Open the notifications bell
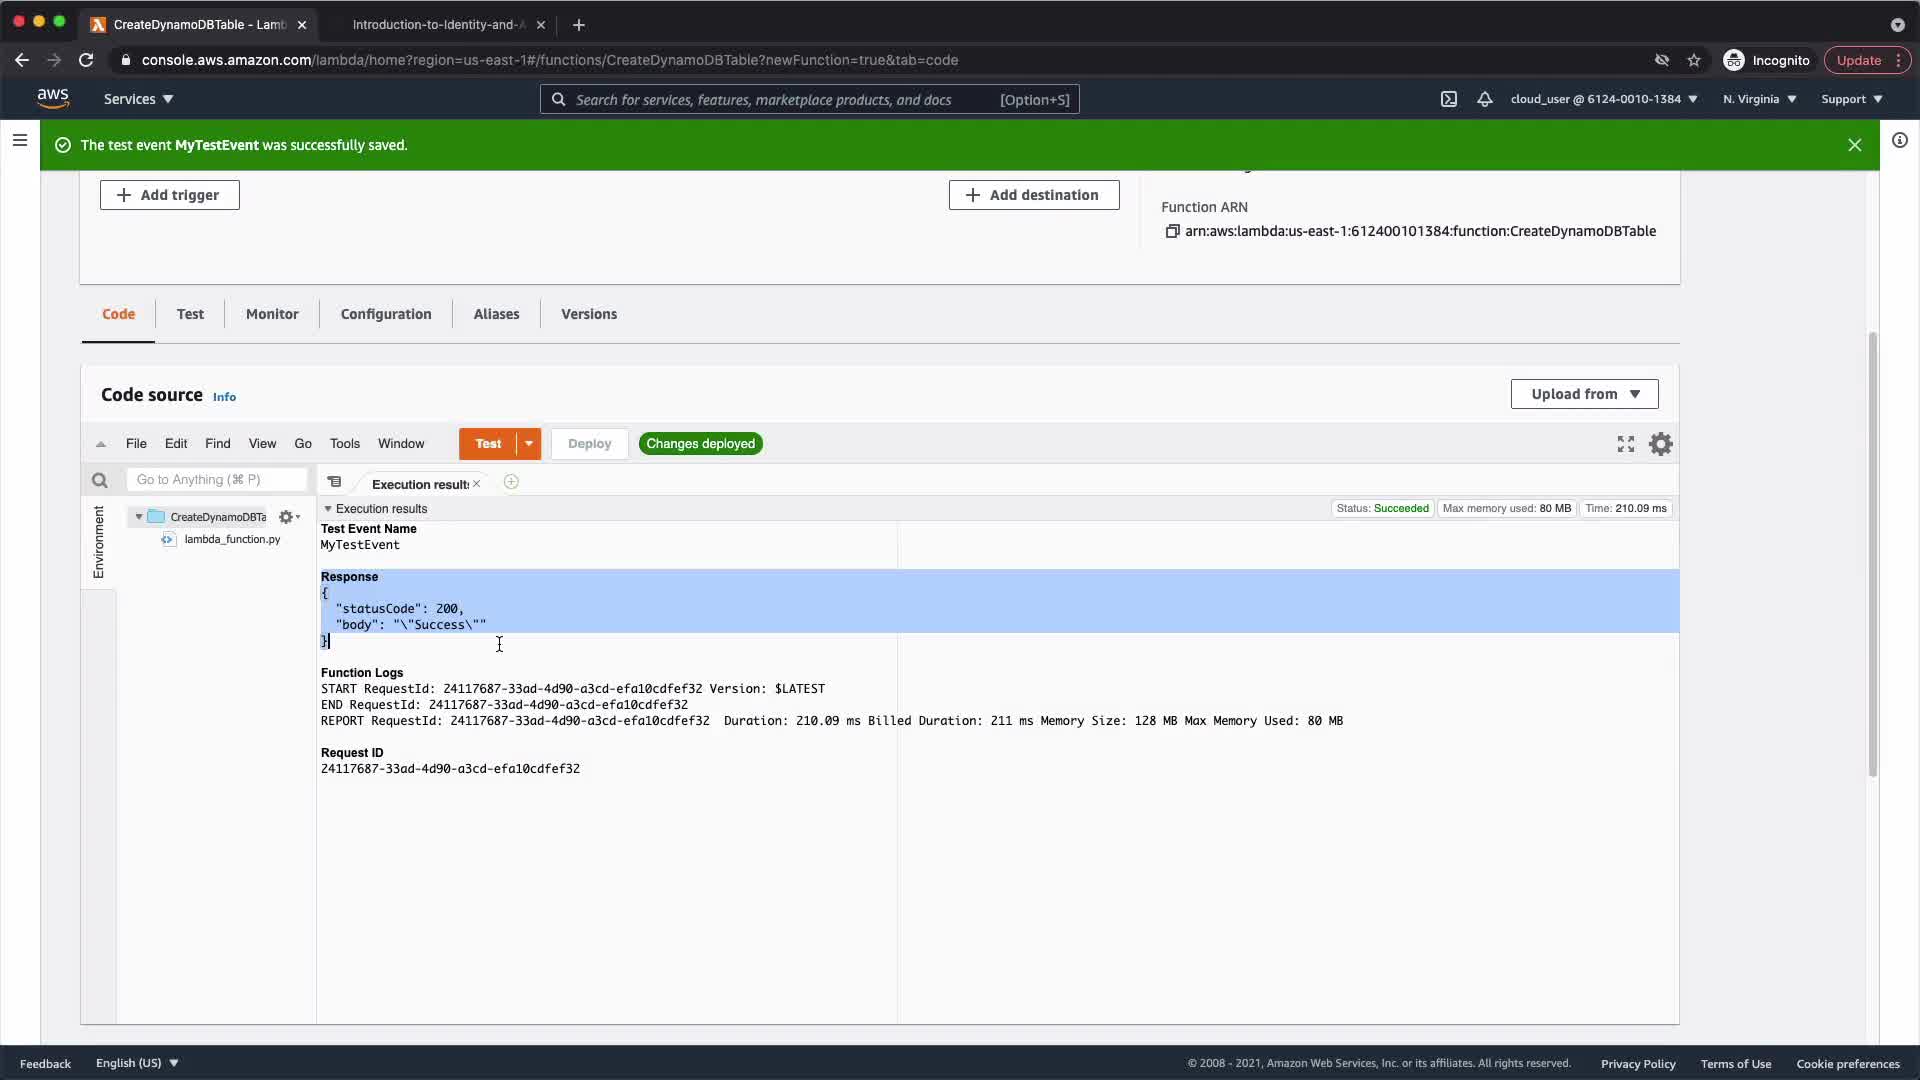The image size is (1920, 1080). point(1485,99)
